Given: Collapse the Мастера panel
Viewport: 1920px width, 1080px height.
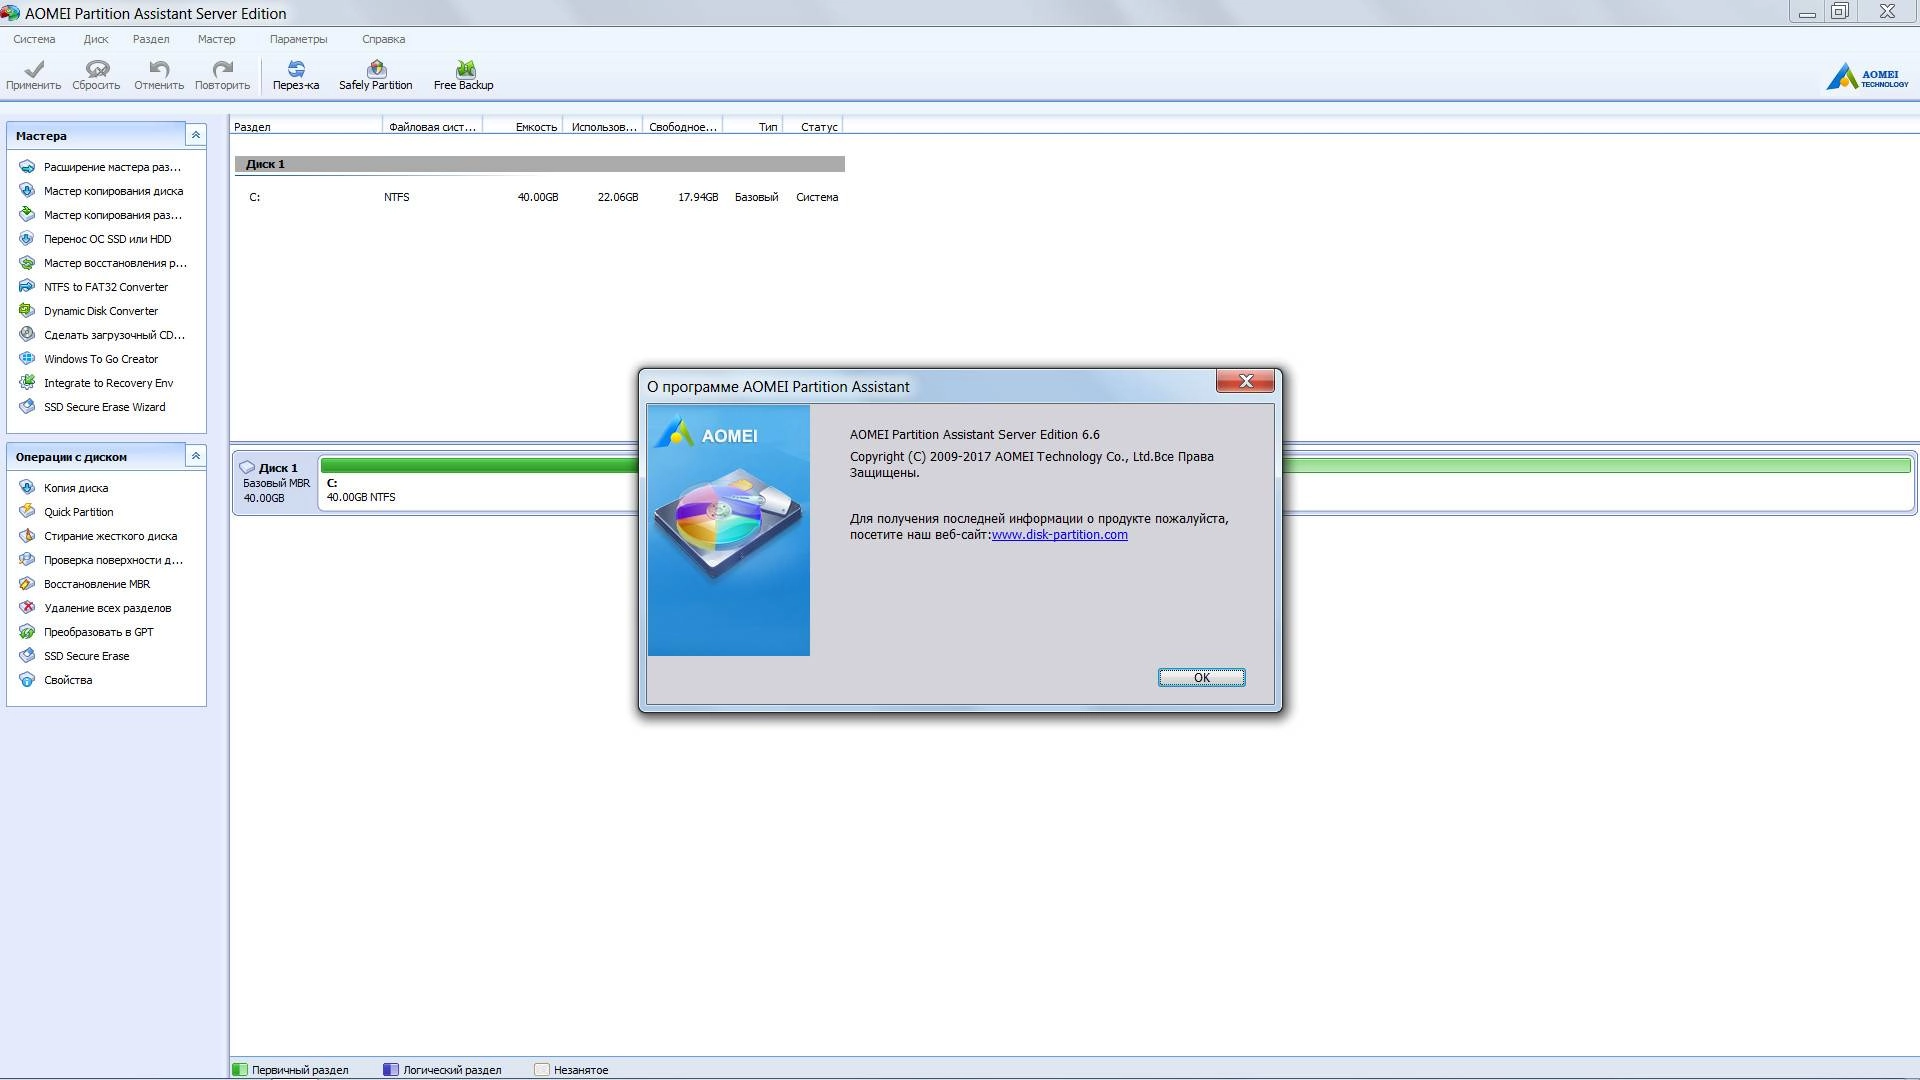Looking at the screenshot, I should click(196, 135).
